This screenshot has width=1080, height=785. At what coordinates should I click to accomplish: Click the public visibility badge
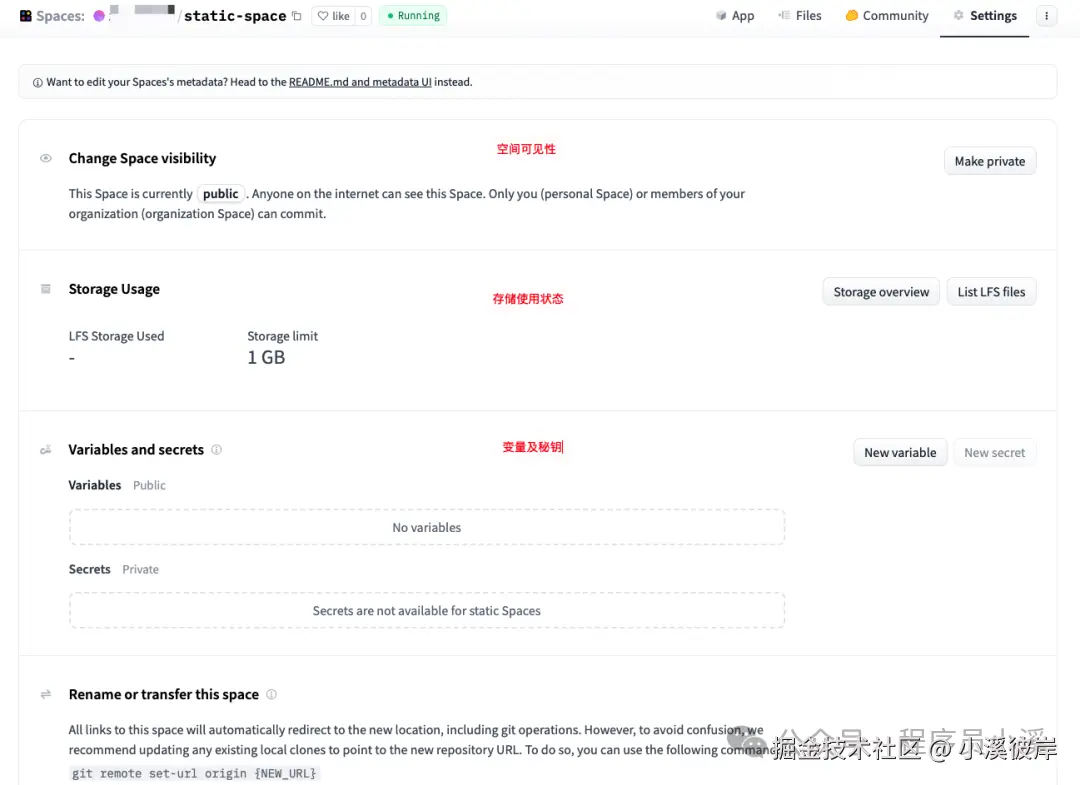tap(220, 193)
